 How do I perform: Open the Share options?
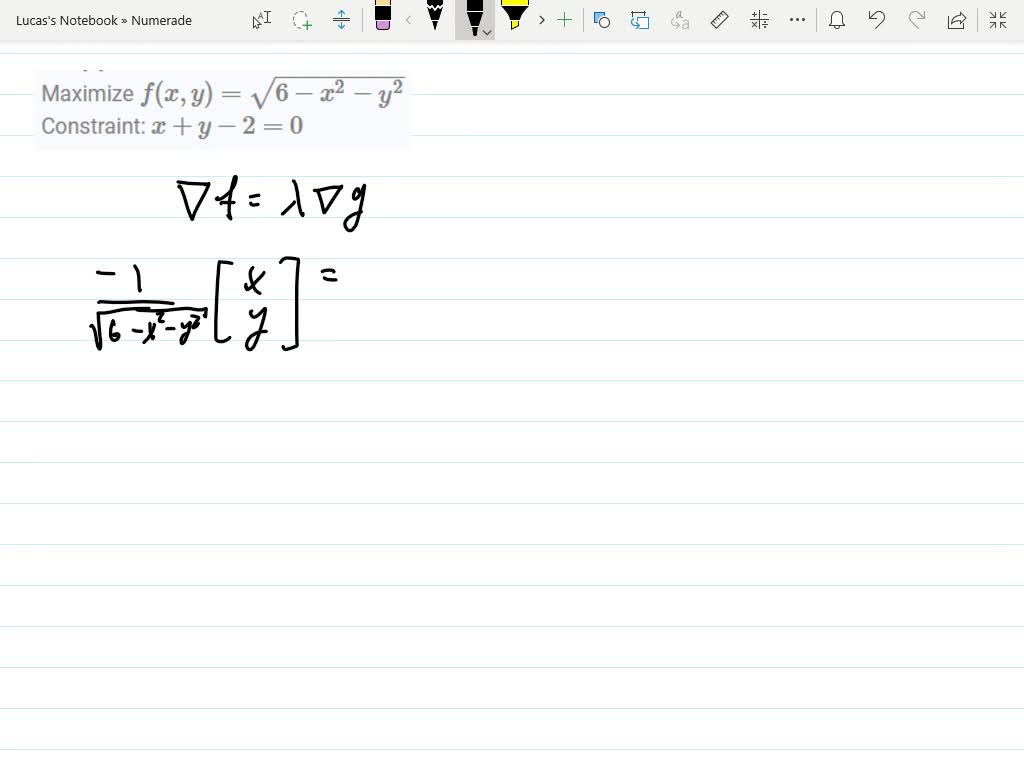(x=957, y=20)
